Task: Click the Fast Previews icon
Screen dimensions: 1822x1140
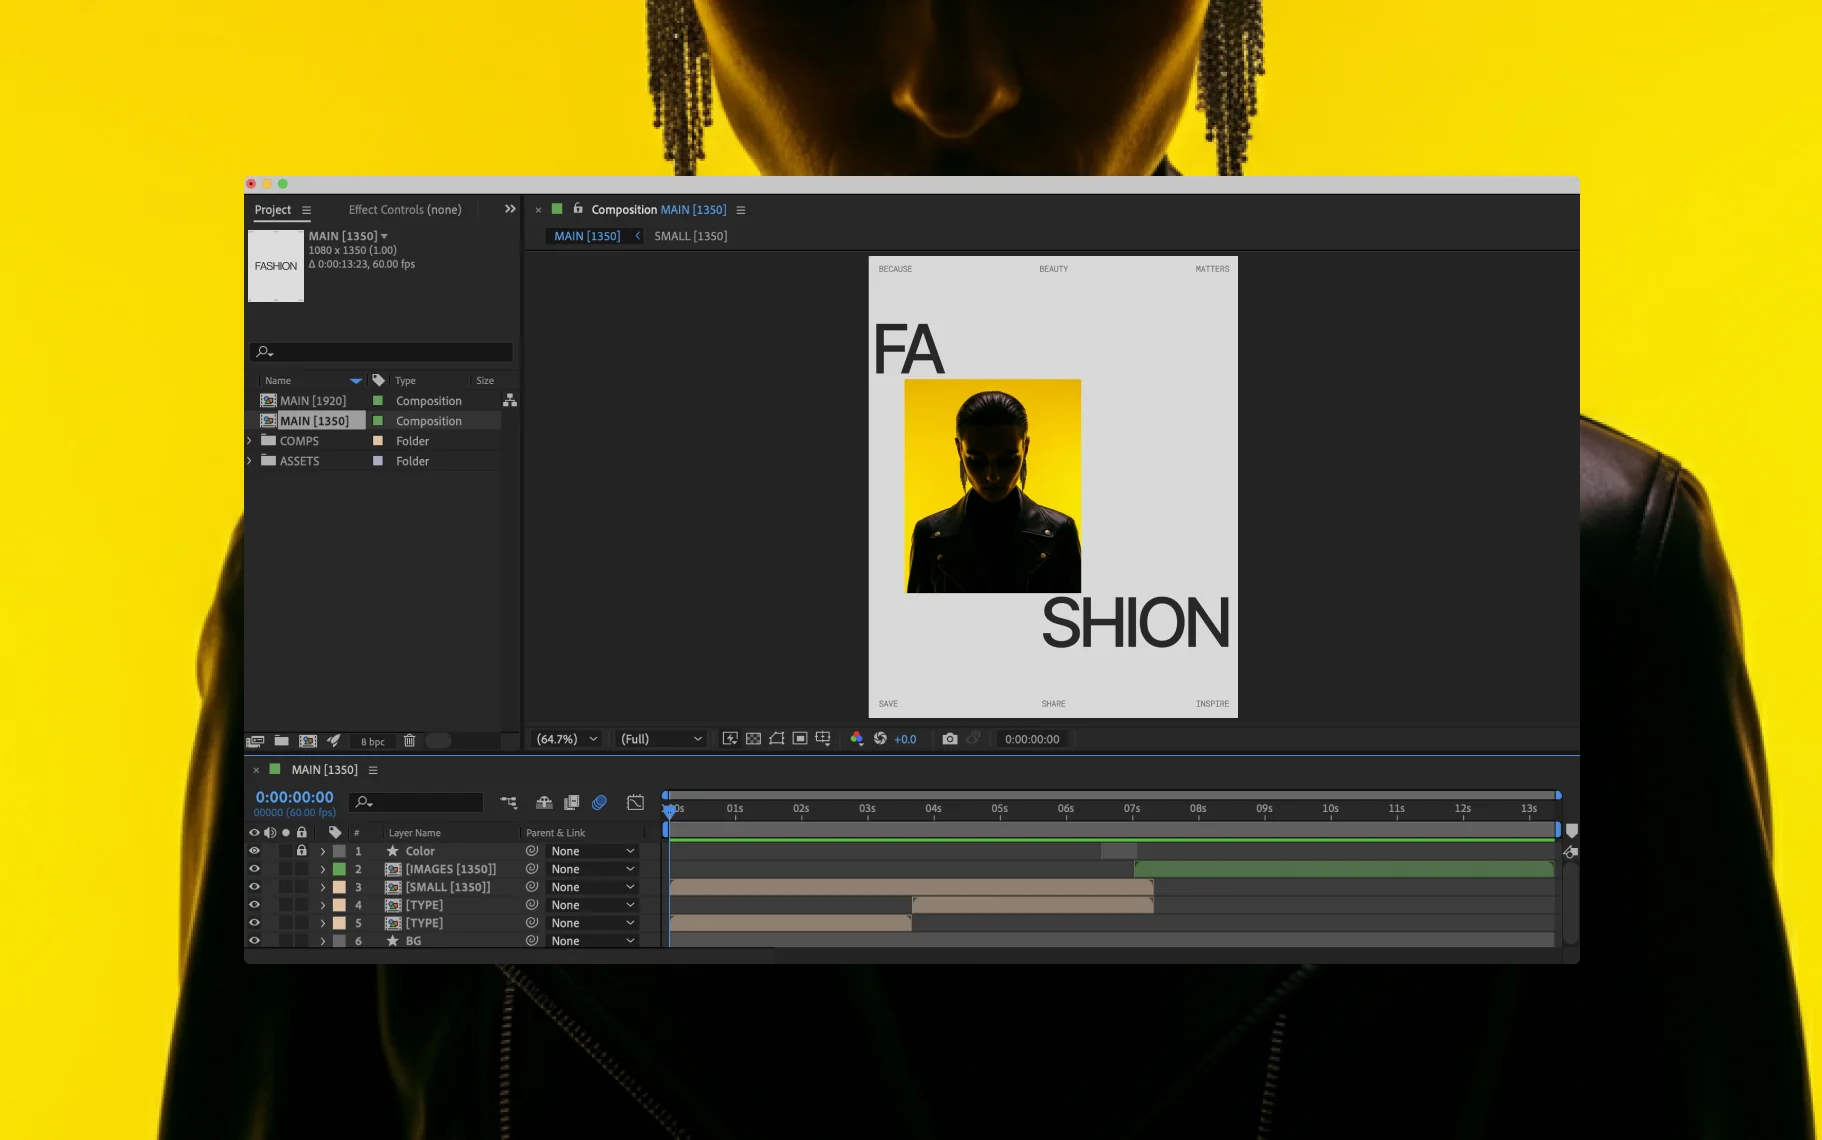Action: coord(730,739)
